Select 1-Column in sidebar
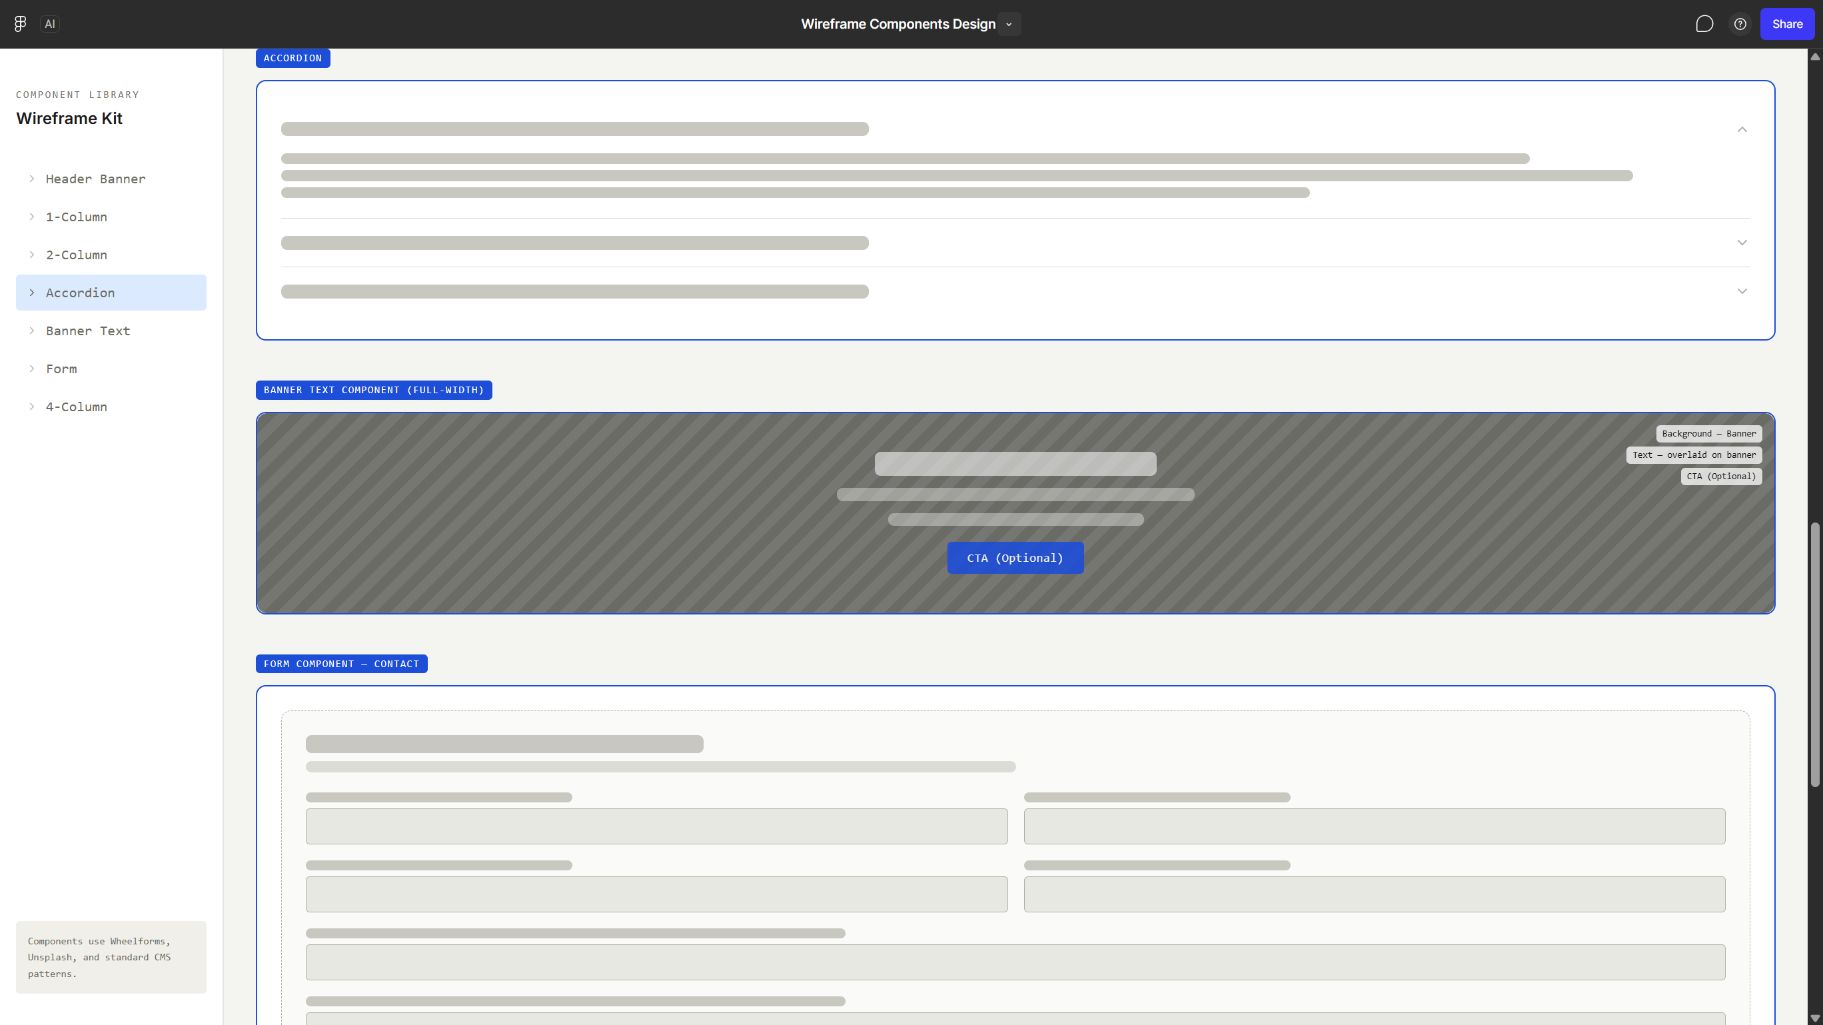1823x1025 pixels. 111,217
